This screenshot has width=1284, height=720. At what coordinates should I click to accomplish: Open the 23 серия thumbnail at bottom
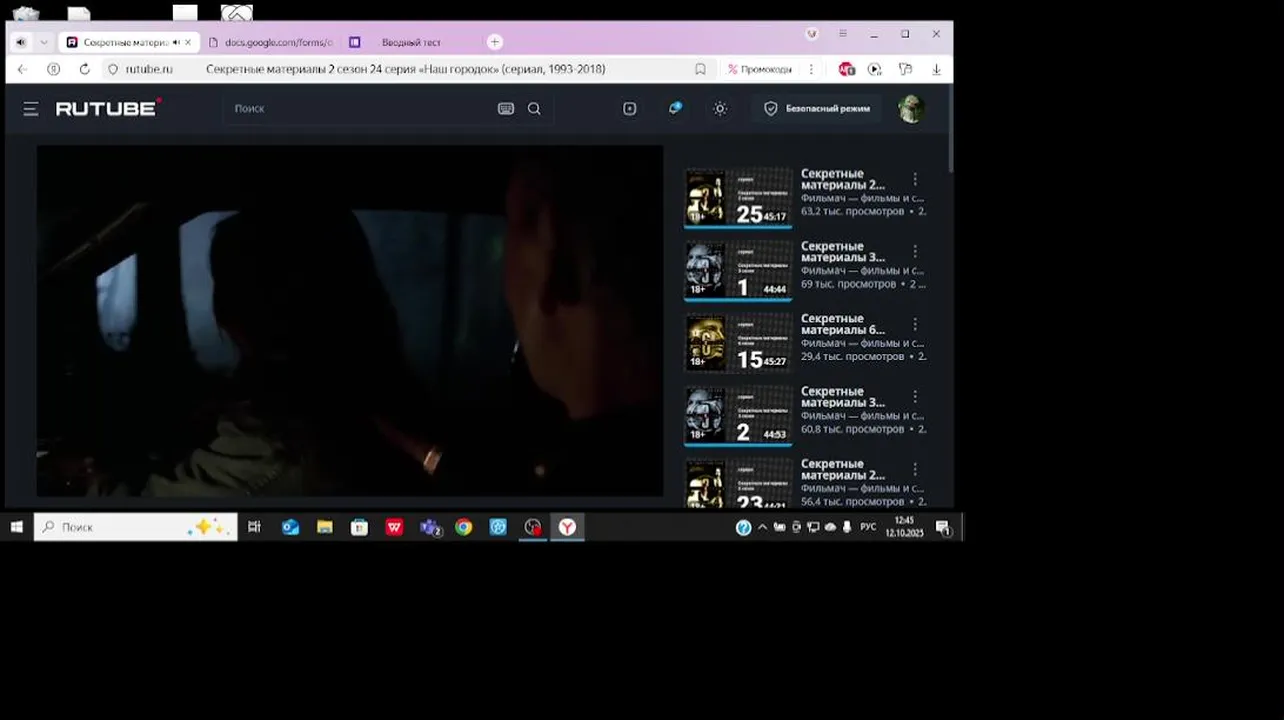tap(738, 483)
